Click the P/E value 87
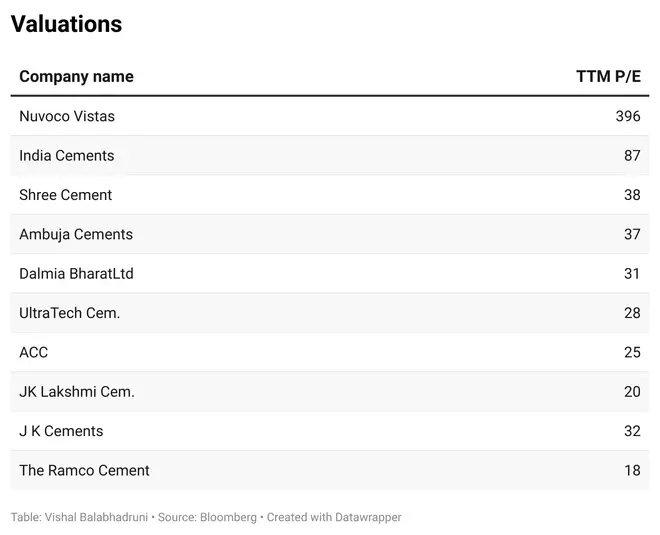Screen dimensions: 660x535 coord(632,156)
